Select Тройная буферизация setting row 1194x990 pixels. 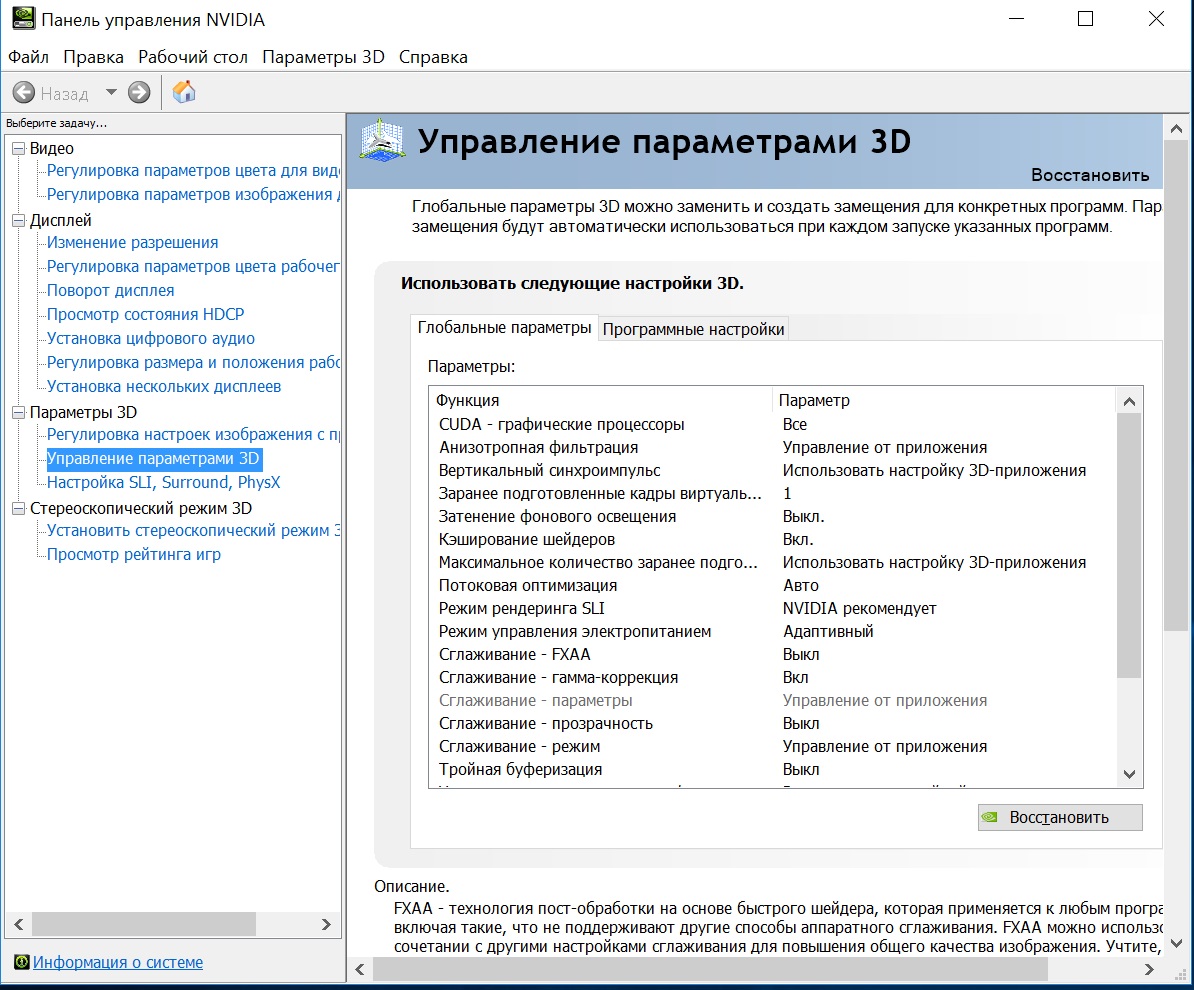click(773, 769)
